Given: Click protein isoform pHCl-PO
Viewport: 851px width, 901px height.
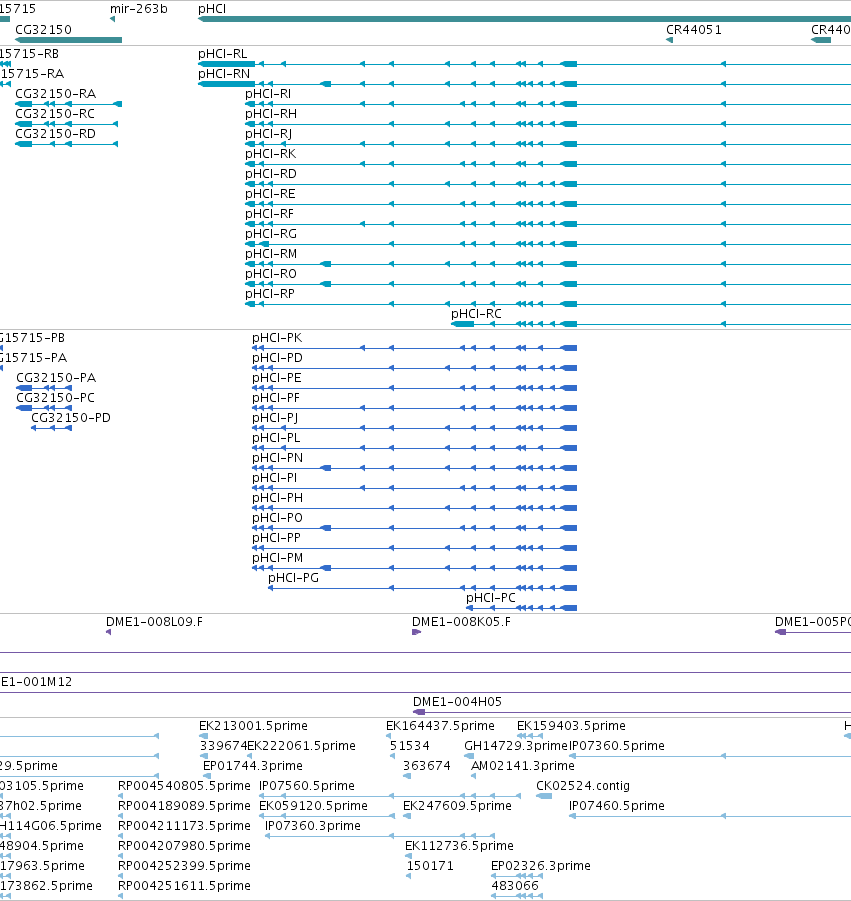Looking at the screenshot, I should point(278,518).
